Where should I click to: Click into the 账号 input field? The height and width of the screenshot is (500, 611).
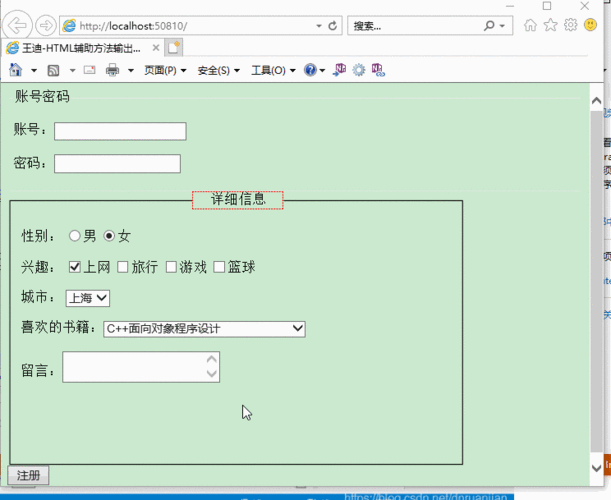[120, 131]
